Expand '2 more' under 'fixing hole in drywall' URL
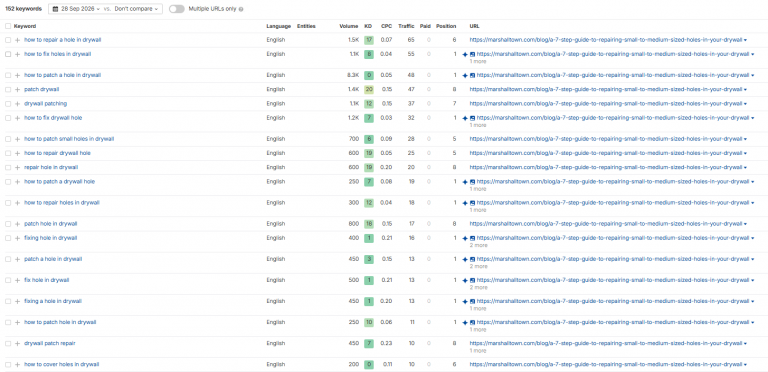The height and width of the screenshot is (372, 768). point(479,245)
